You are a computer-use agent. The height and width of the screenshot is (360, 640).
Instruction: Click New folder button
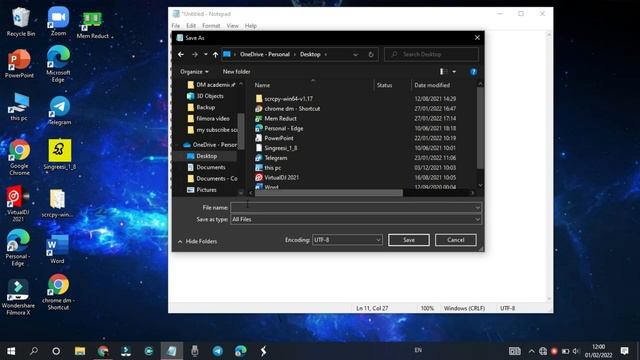[236, 71]
